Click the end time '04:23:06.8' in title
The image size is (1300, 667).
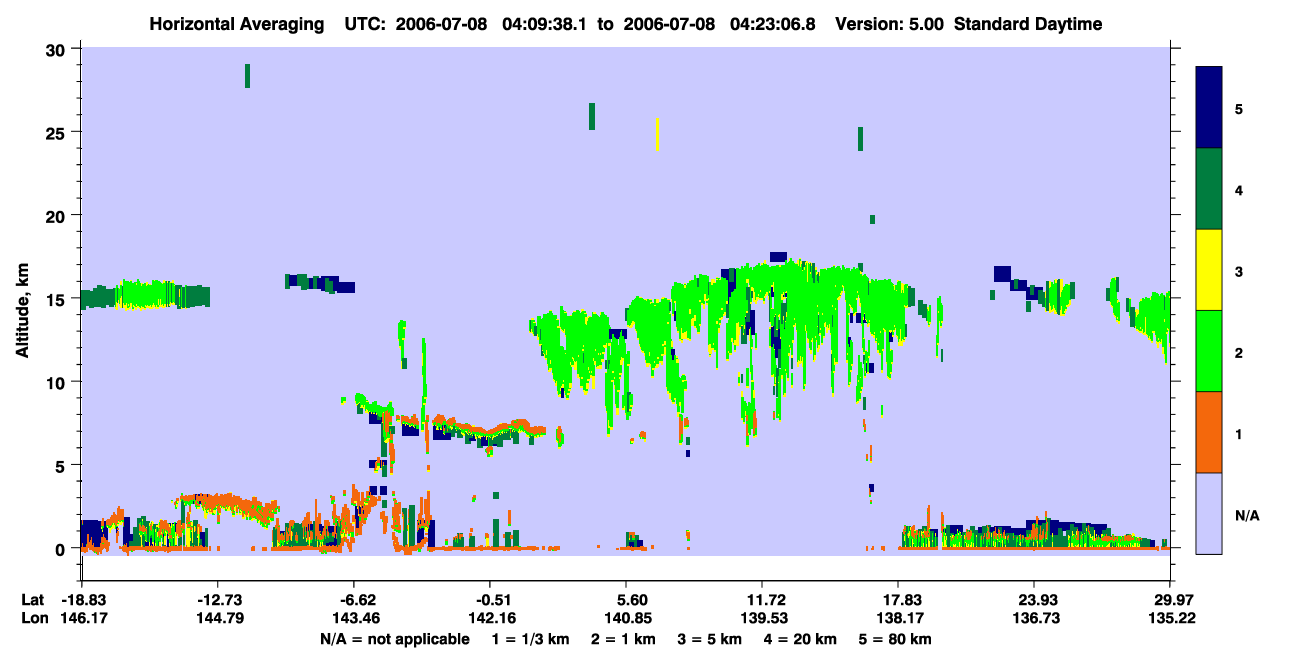click(775, 24)
